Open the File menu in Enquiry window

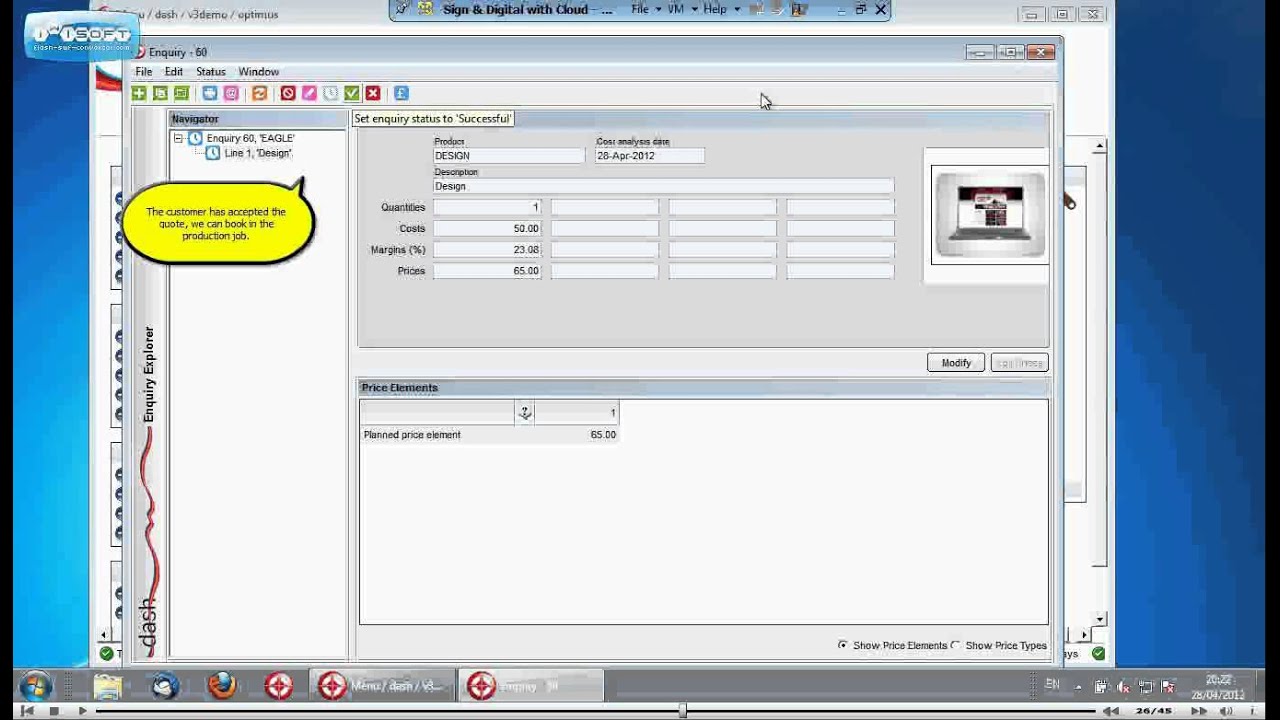coord(144,72)
